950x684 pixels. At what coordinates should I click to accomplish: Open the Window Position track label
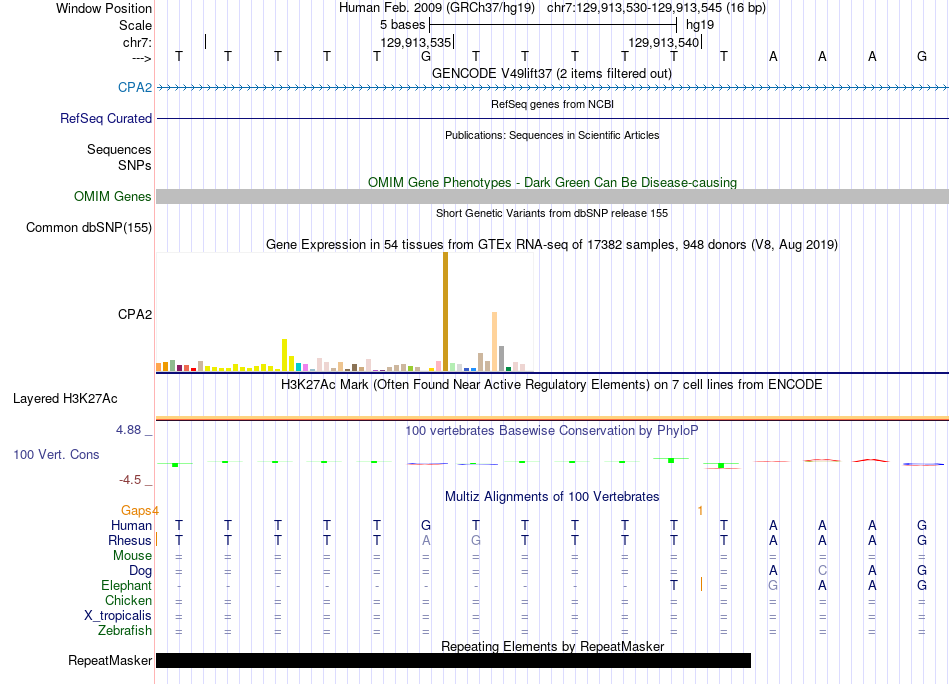click(104, 8)
